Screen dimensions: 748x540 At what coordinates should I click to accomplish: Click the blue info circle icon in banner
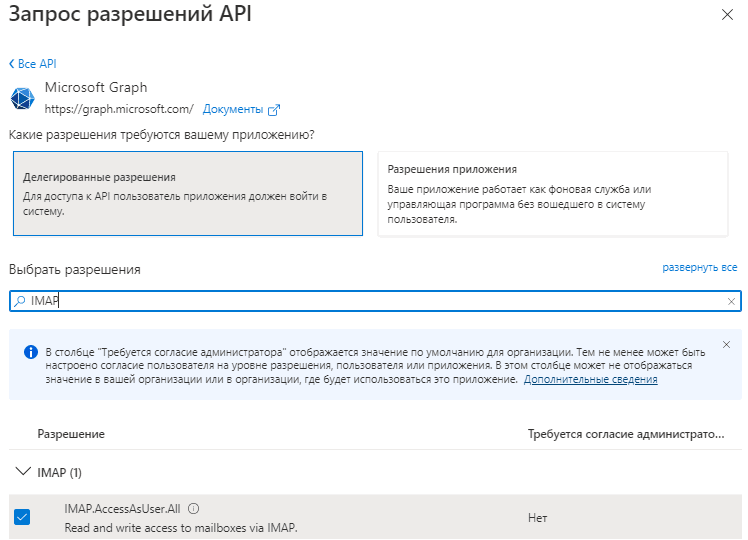pos(31,352)
